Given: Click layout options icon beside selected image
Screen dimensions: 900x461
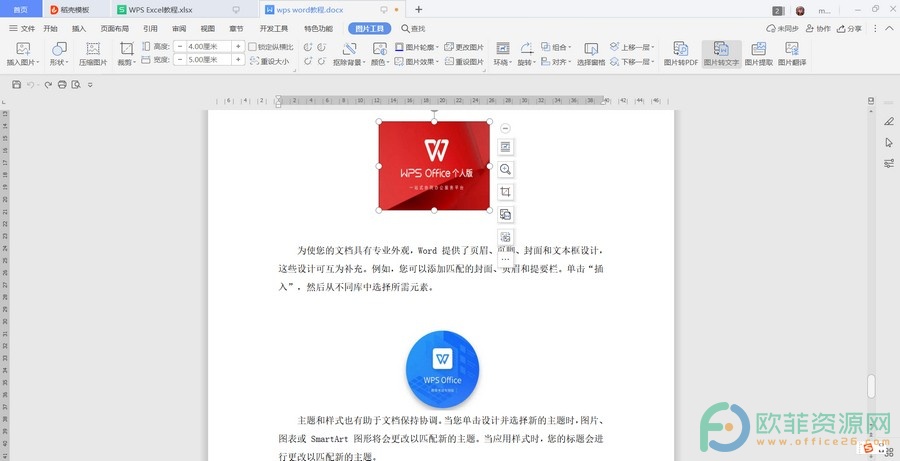Looking at the screenshot, I should 505,147.
